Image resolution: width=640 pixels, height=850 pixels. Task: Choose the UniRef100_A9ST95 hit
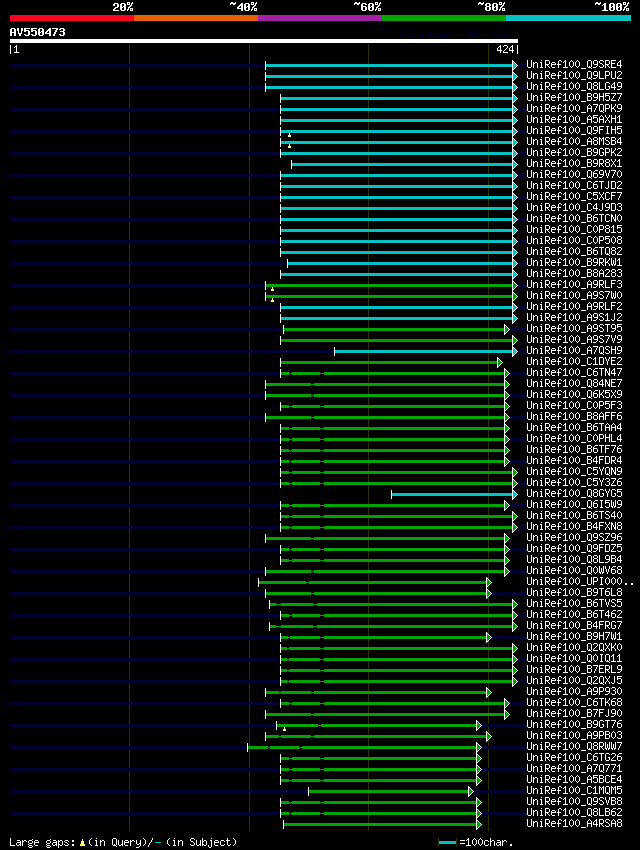click(x=574, y=329)
